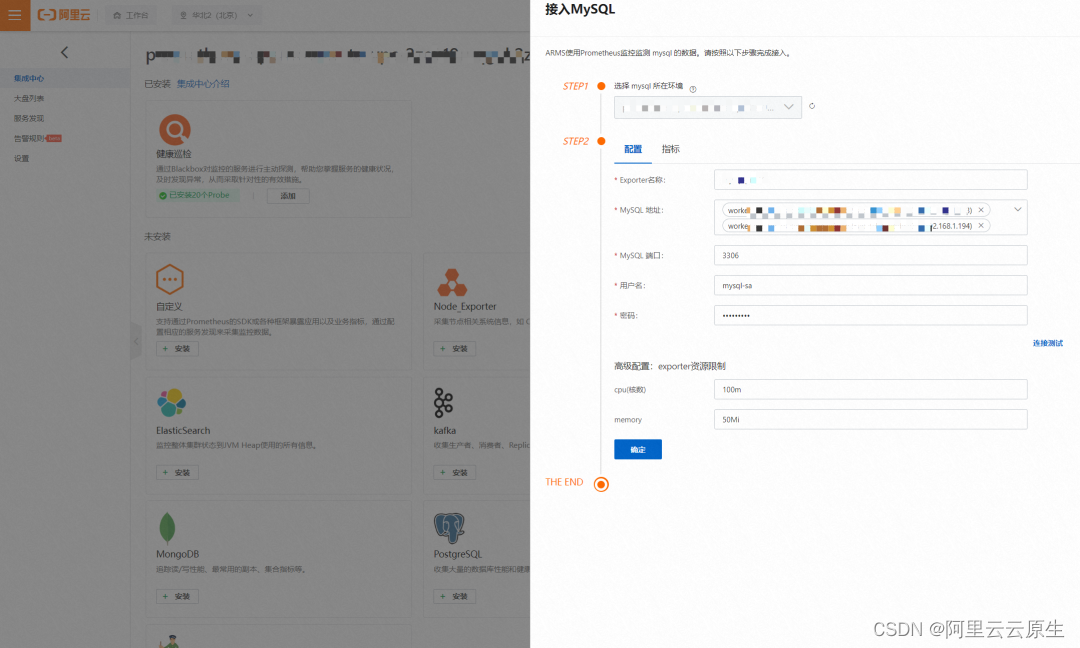Click the kafka icon
Screen dimensions: 1080x648
point(444,403)
